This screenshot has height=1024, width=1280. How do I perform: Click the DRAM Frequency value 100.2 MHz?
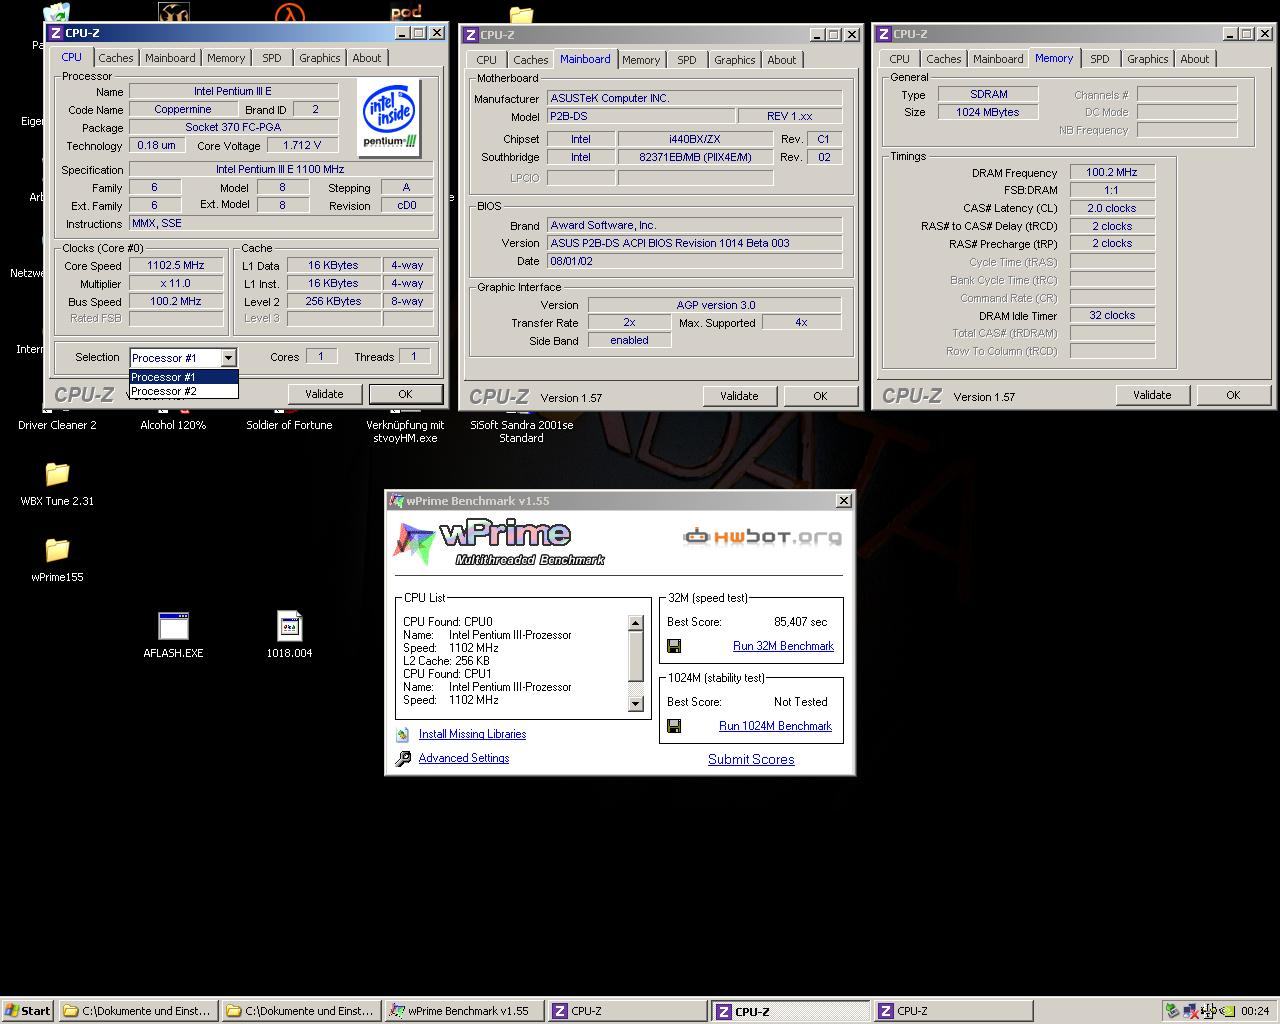[x=1112, y=172]
